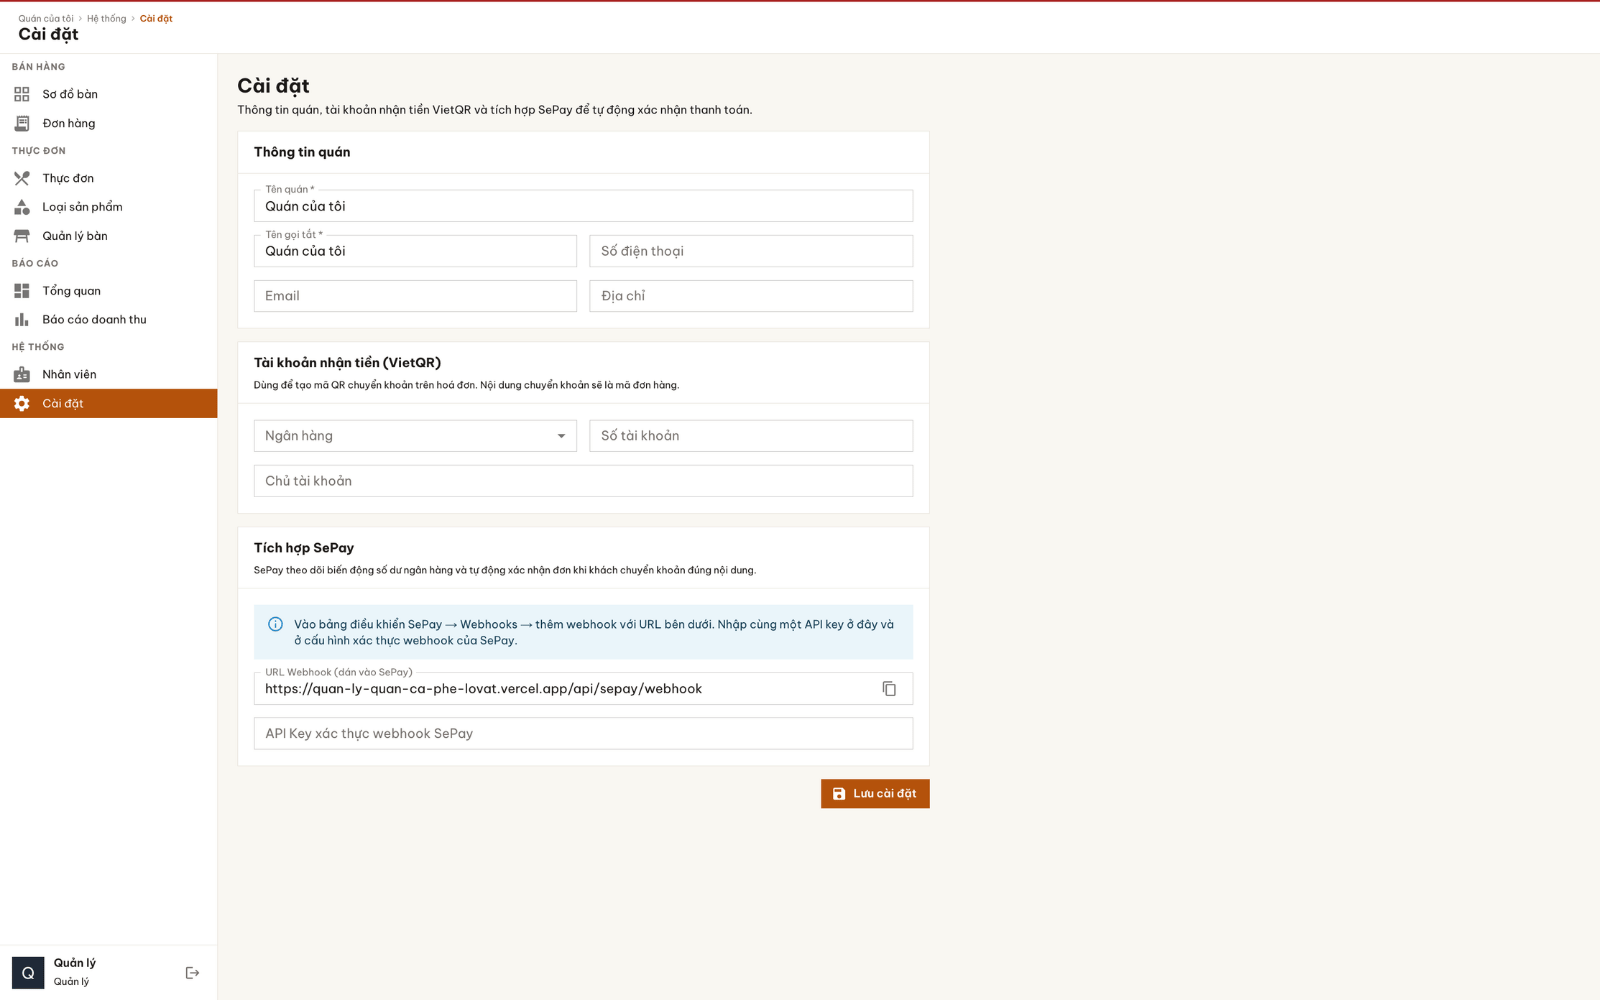This screenshot has height=1000, width=1600.
Task: Click Hệ thống breadcrumb link
Action: [x=106, y=18]
